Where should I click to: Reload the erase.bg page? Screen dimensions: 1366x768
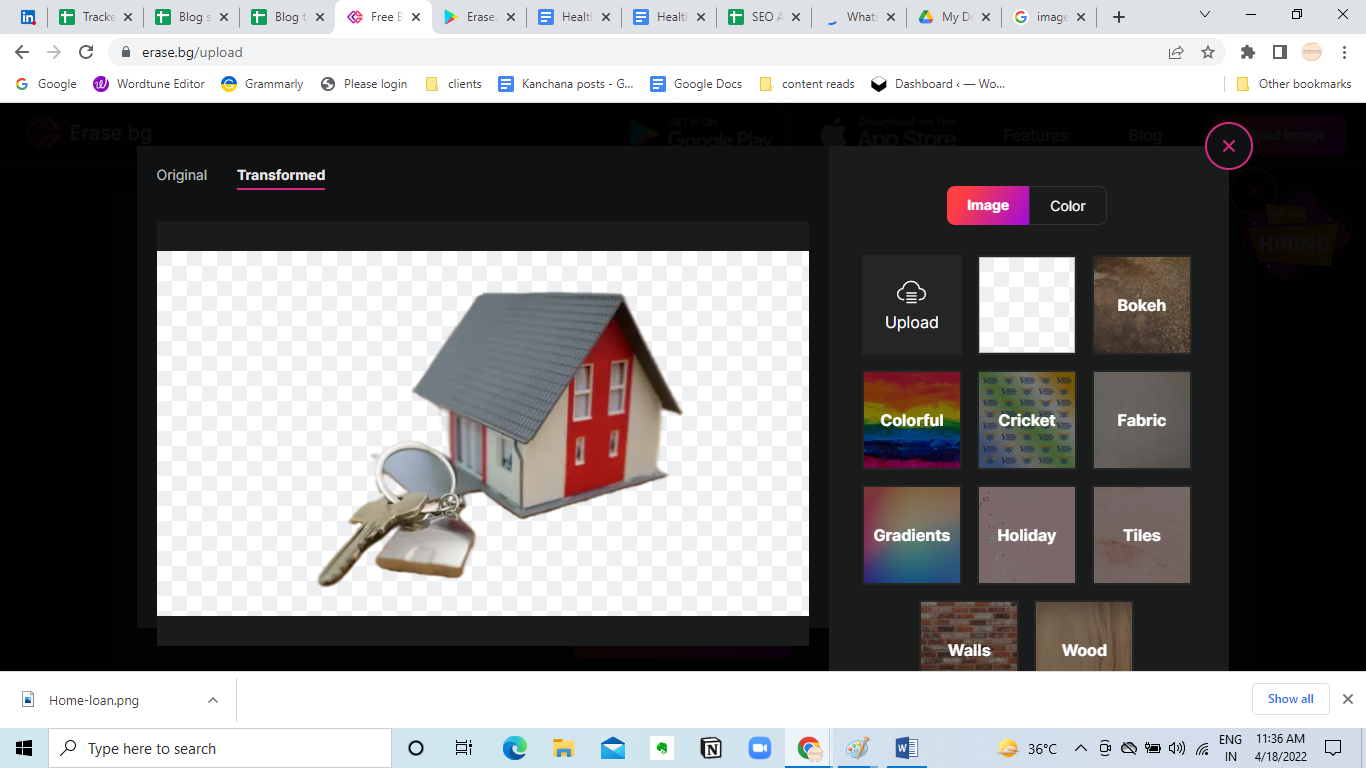coord(87,52)
